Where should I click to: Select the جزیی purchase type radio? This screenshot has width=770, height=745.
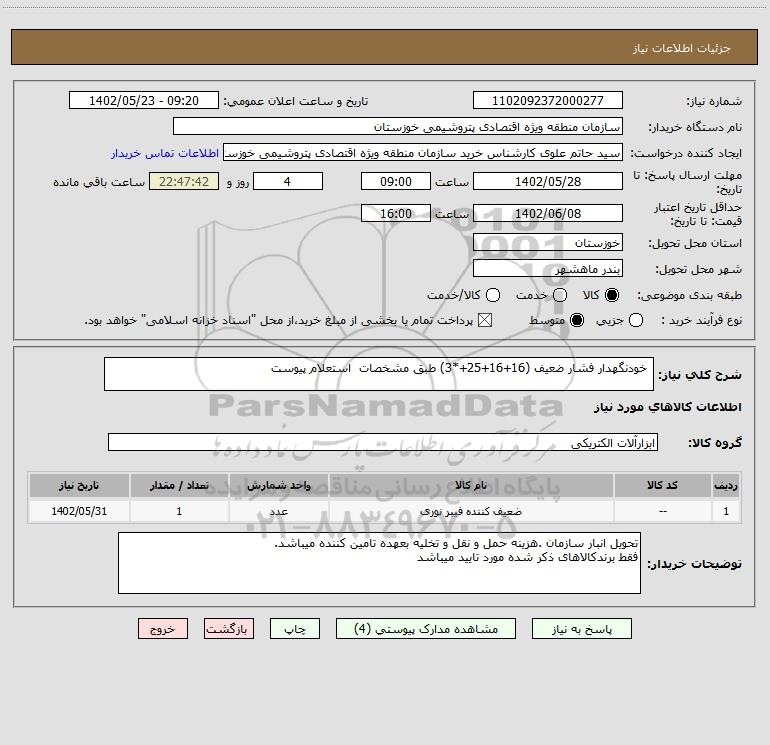point(636,320)
